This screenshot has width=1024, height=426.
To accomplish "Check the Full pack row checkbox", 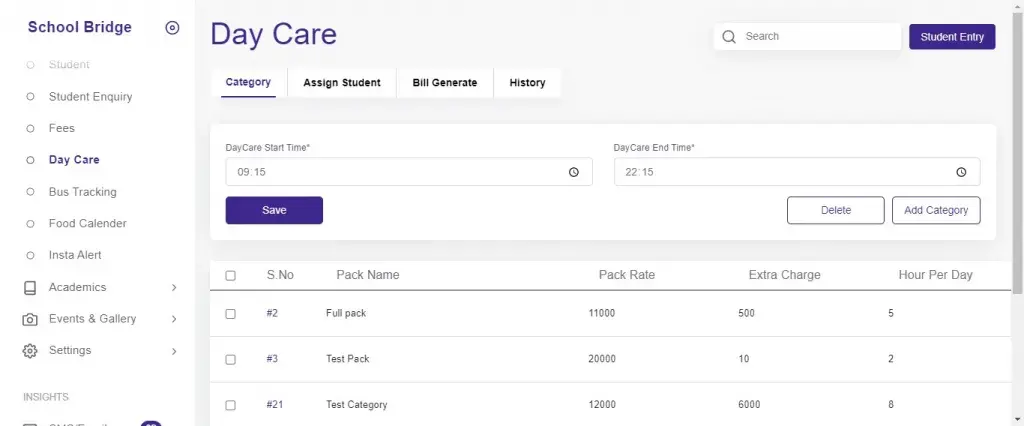I will point(231,314).
